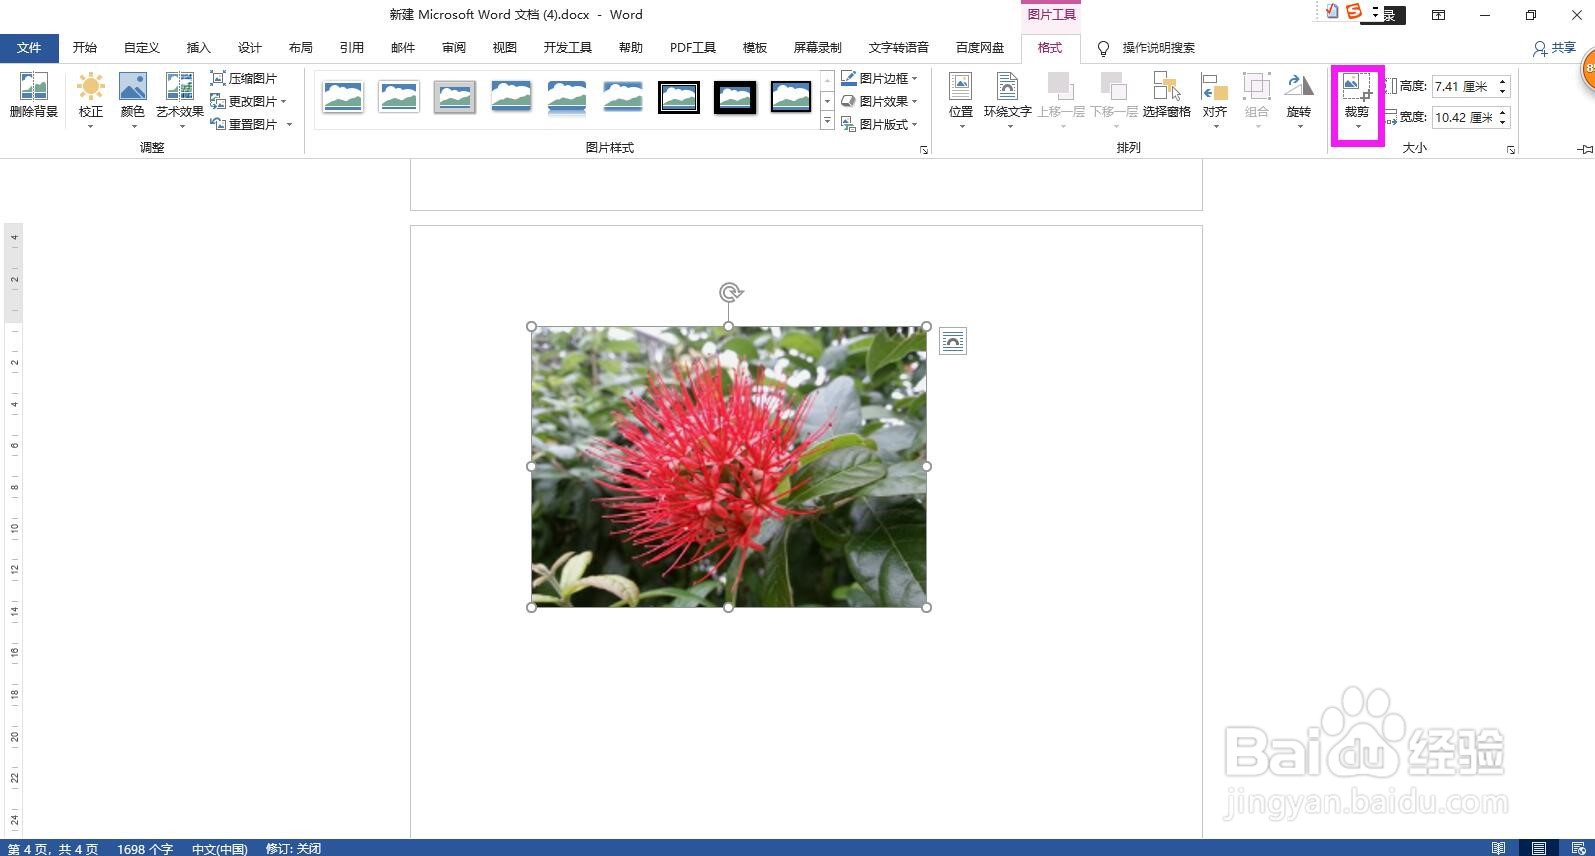The image size is (1595, 856).
Task: Click the 高度 height input field
Action: tap(1464, 87)
